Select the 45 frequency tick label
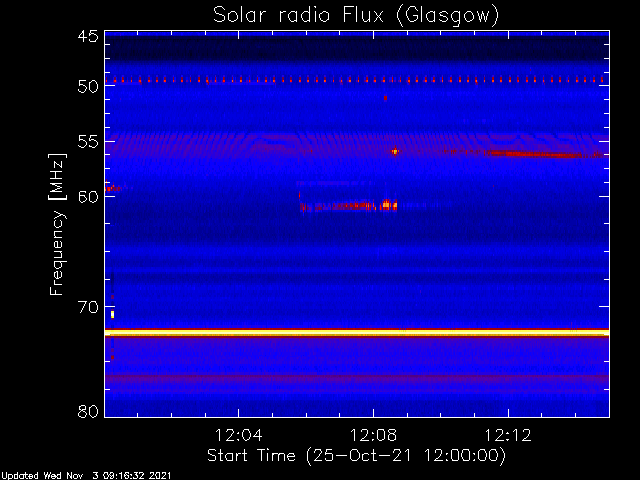Viewport: 640px width, 480px height. (88, 37)
